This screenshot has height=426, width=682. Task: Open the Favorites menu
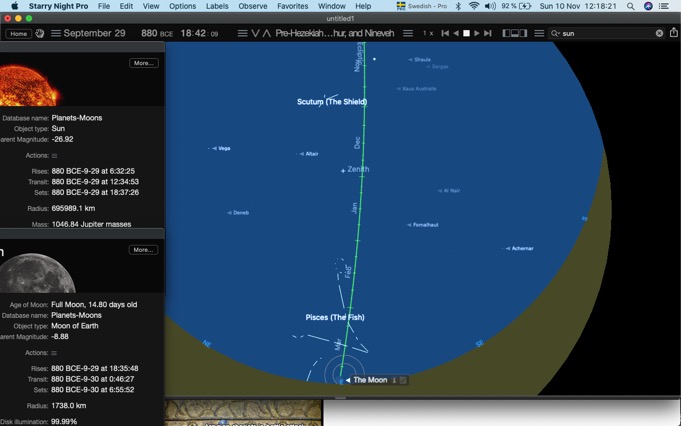click(x=292, y=6)
